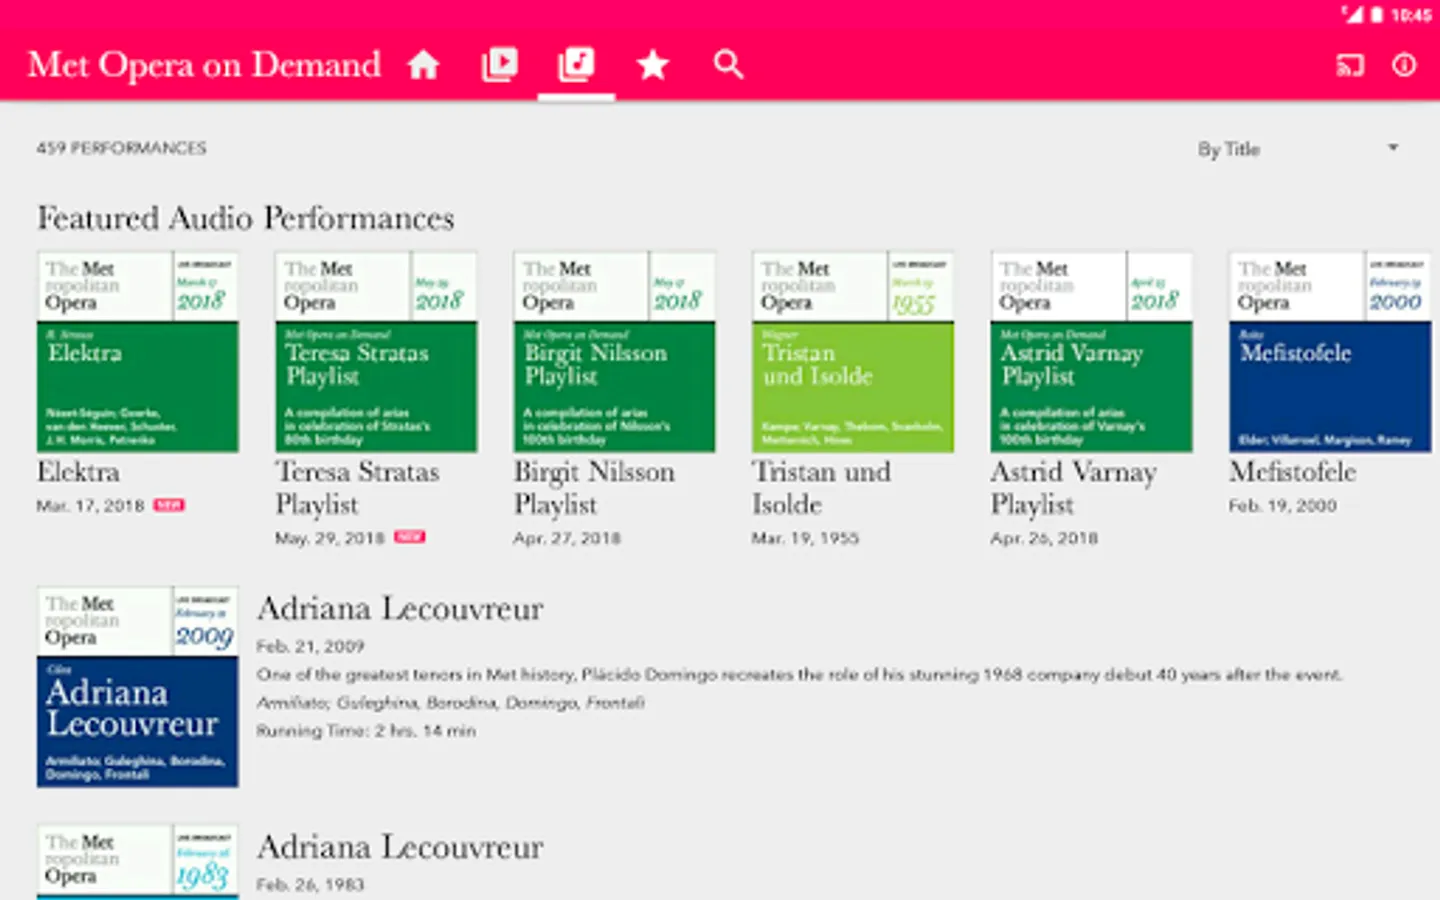
Task: Click the Featured Audio Performances heading
Action: click(246, 218)
